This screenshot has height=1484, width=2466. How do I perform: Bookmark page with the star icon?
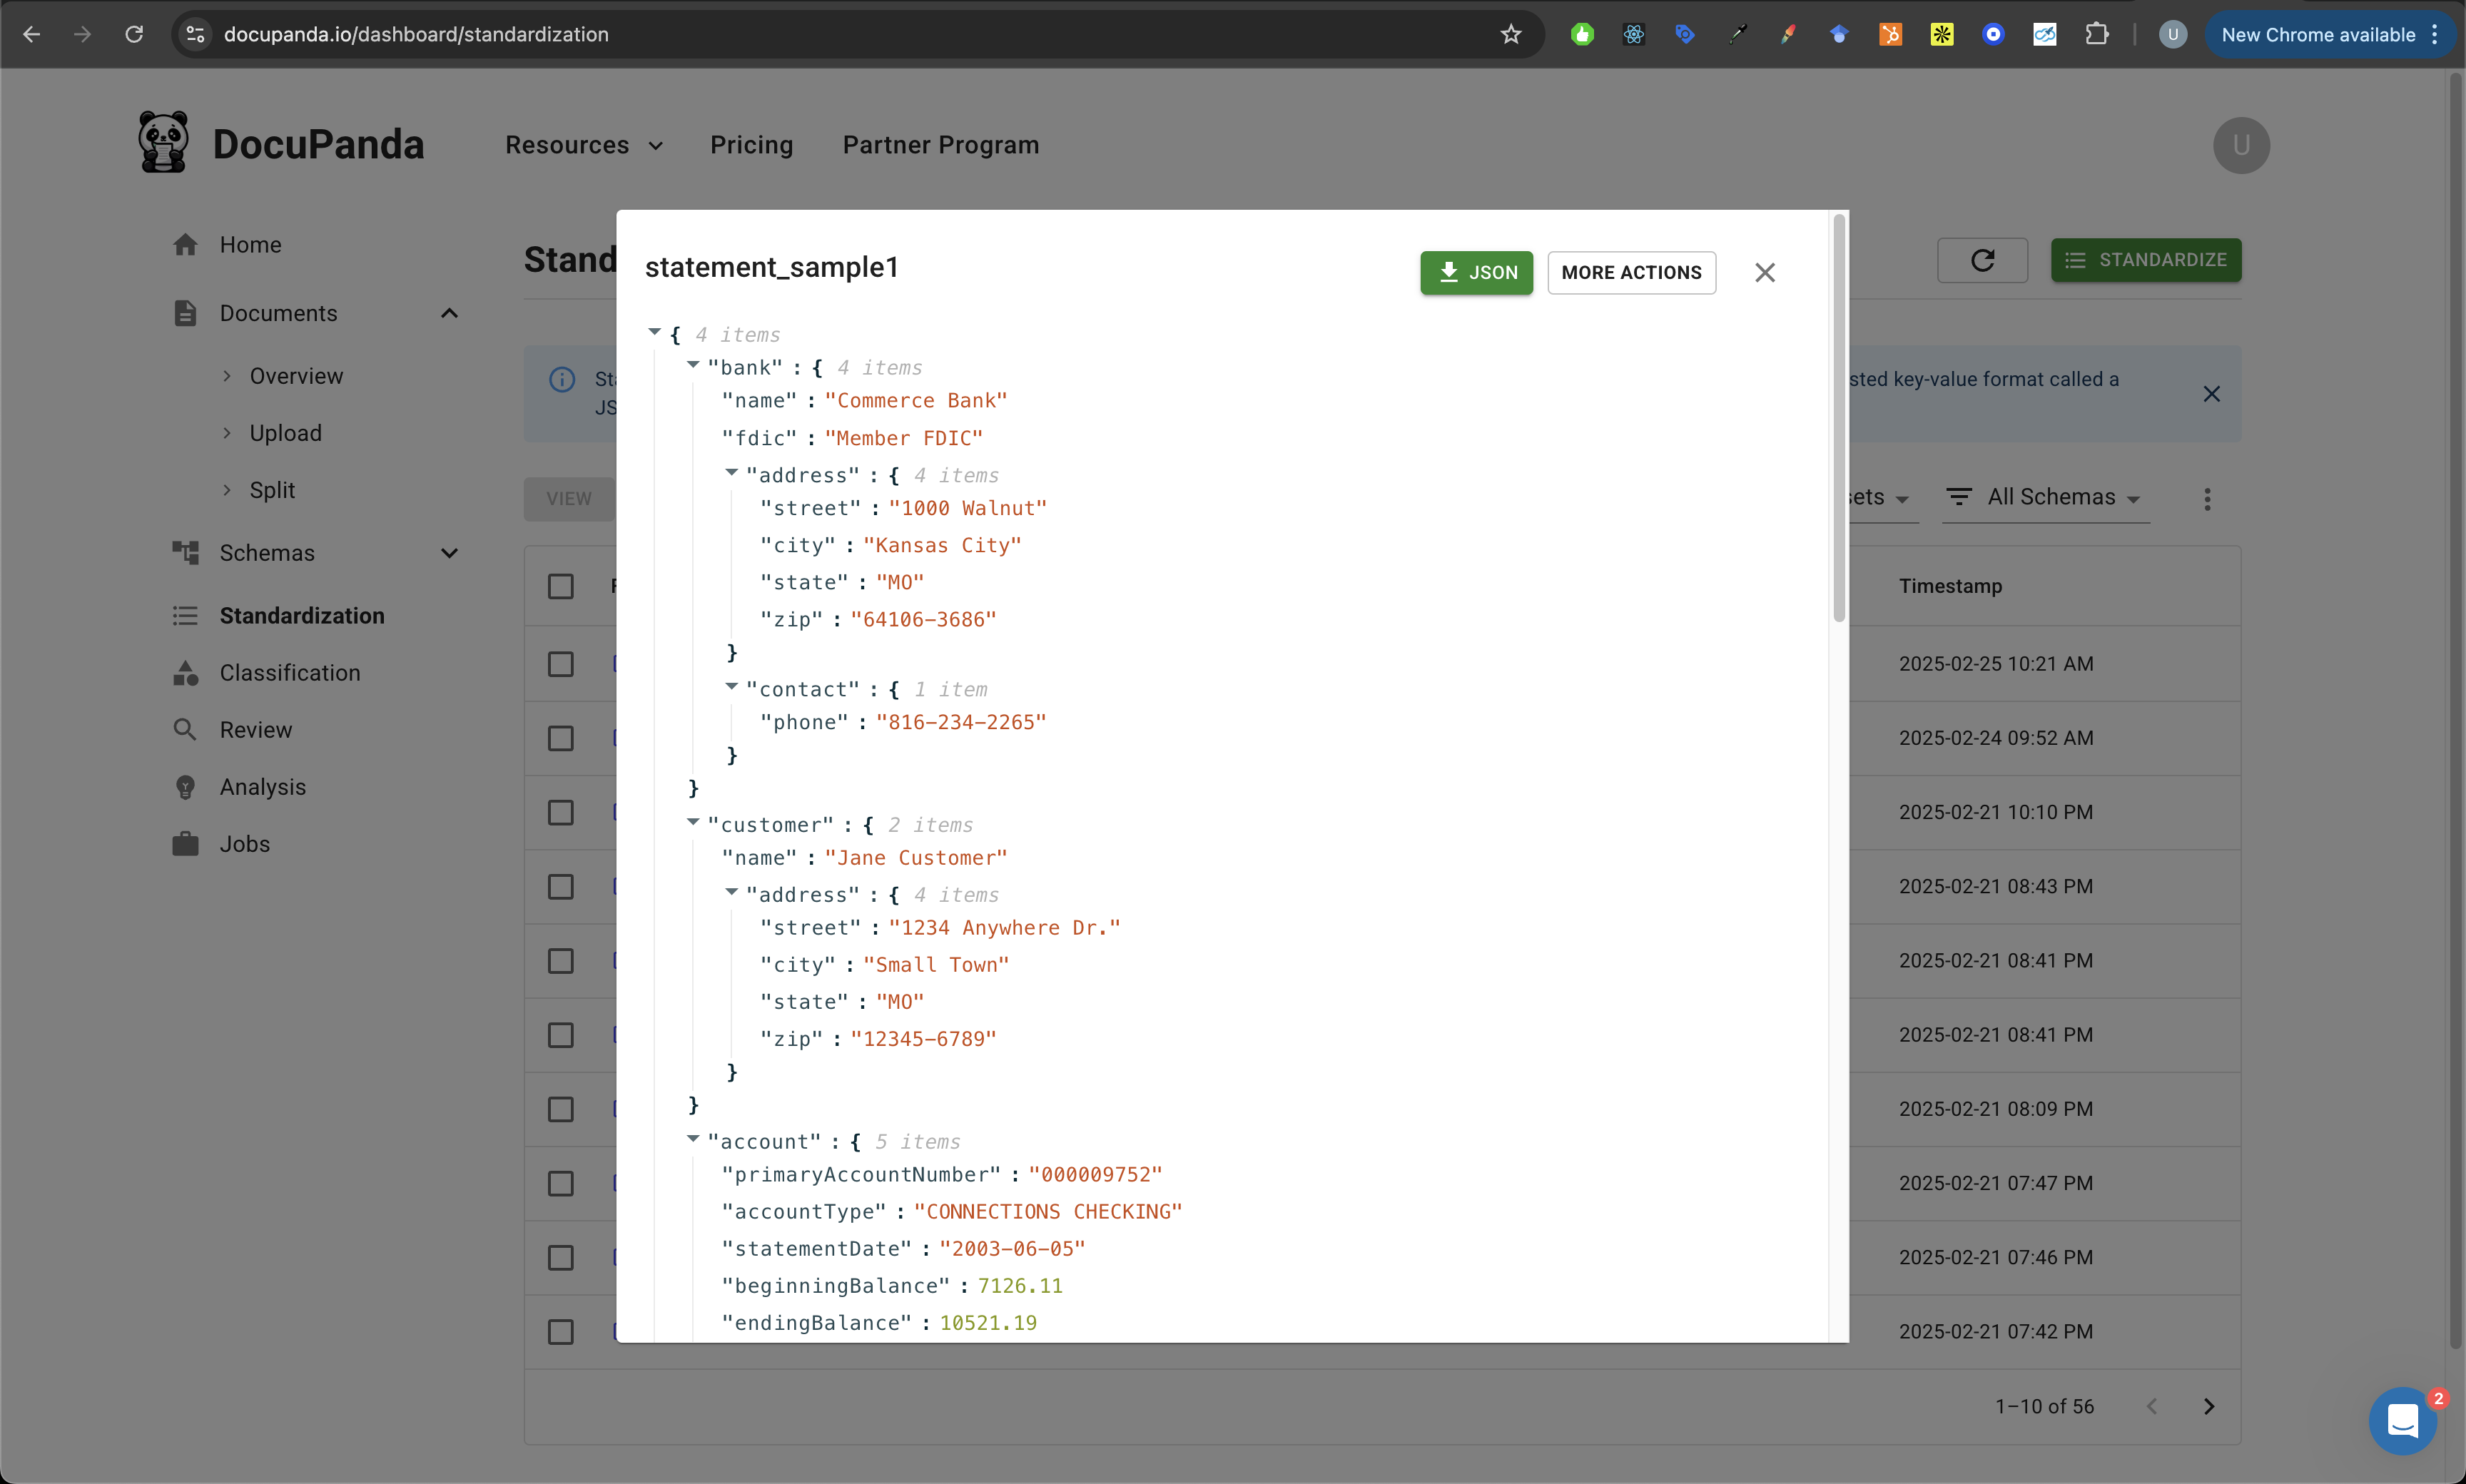point(1510,34)
